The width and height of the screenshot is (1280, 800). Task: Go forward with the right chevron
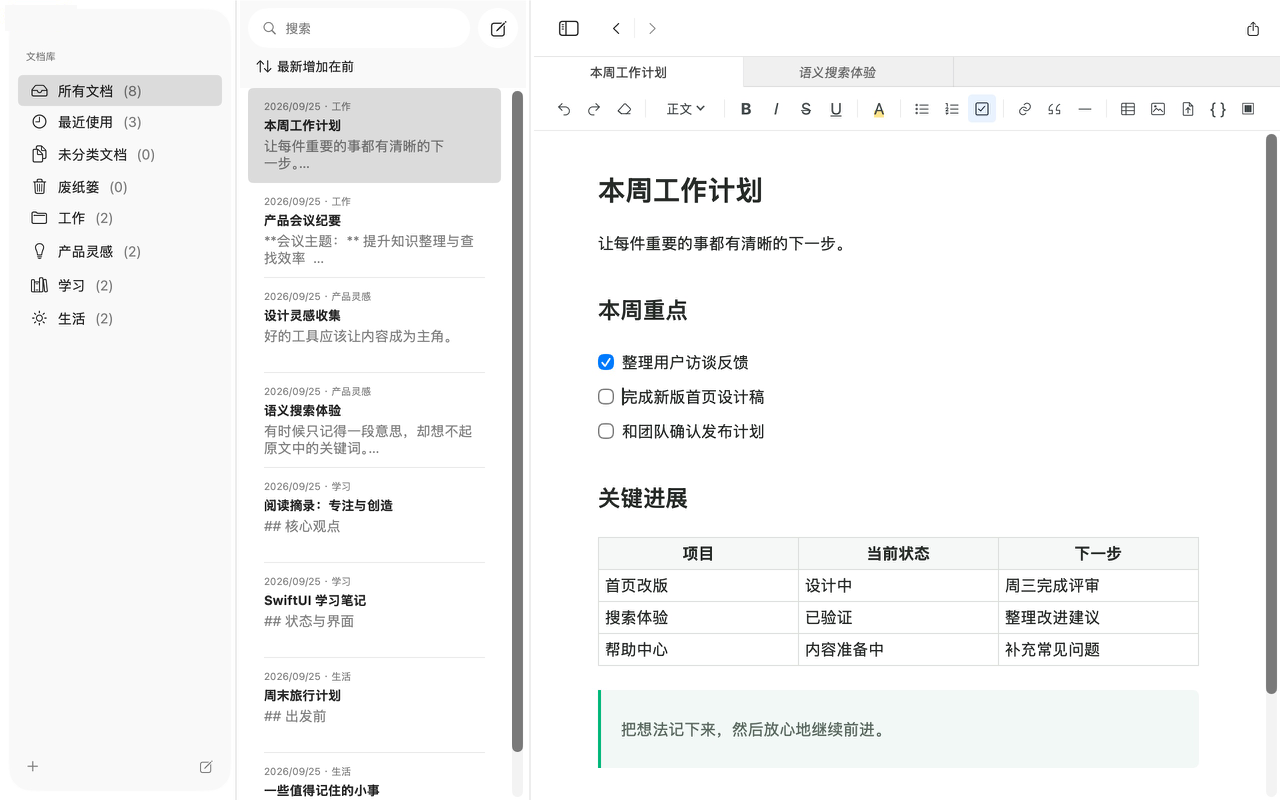pyautogui.click(x=652, y=29)
